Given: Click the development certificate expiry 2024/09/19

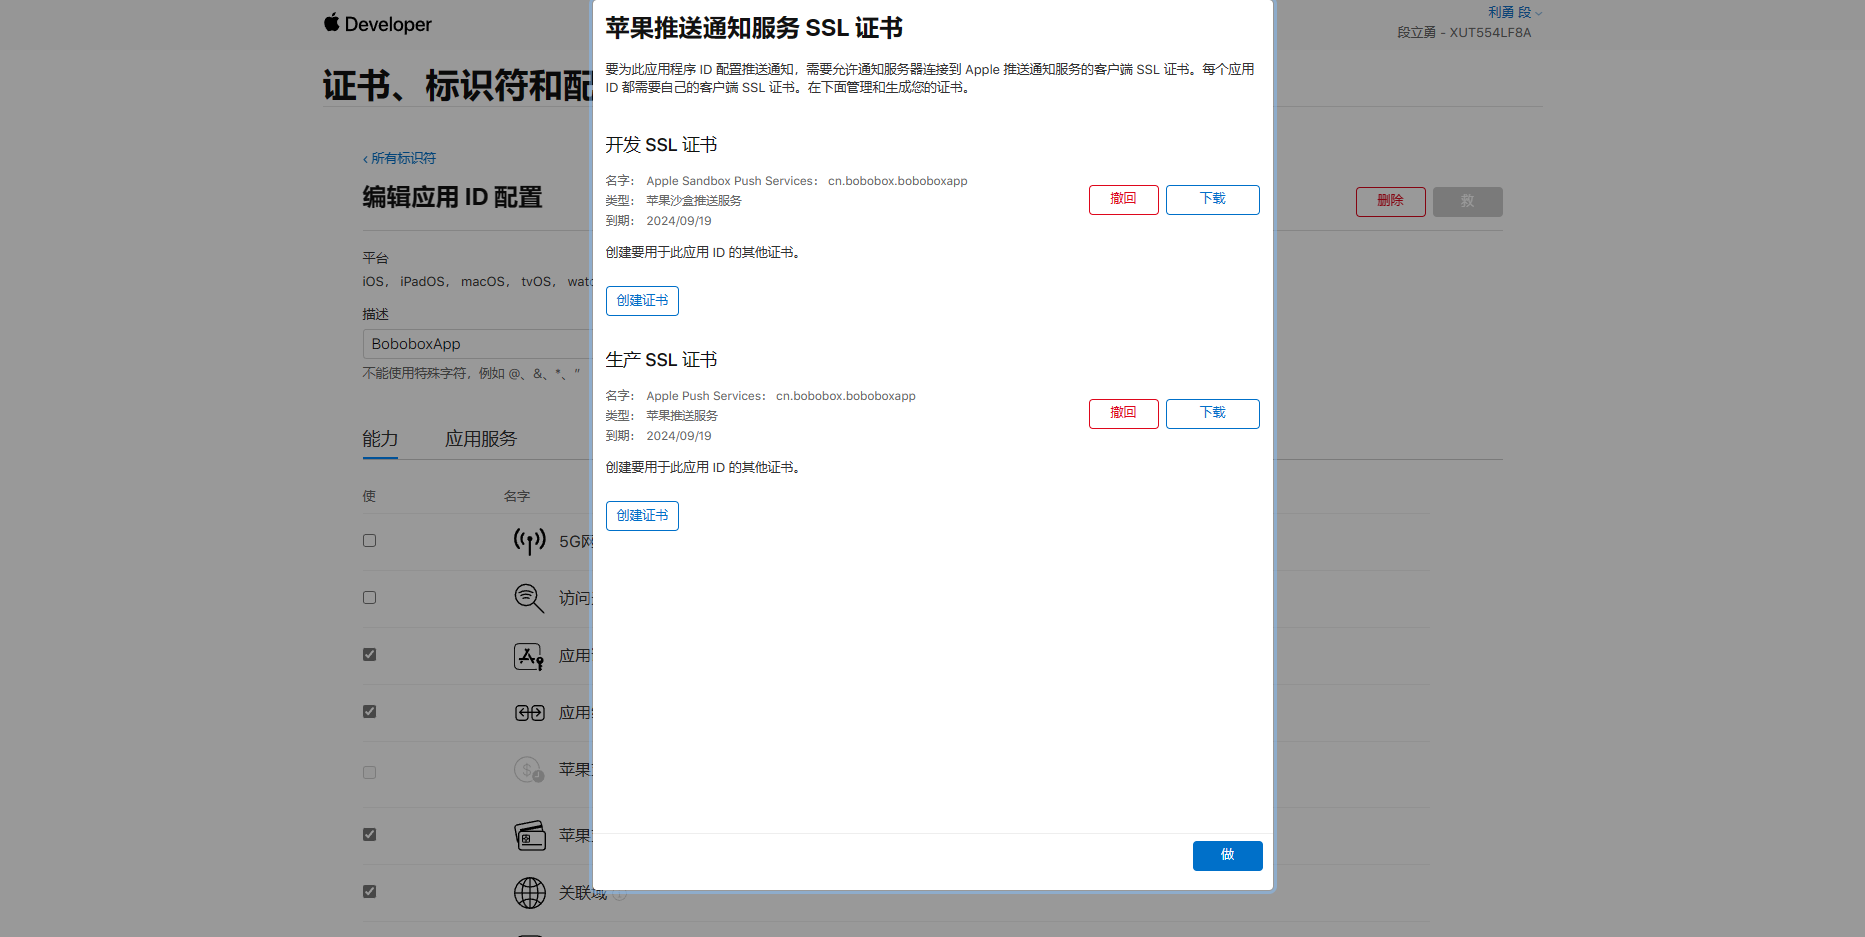Looking at the screenshot, I should click(679, 221).
